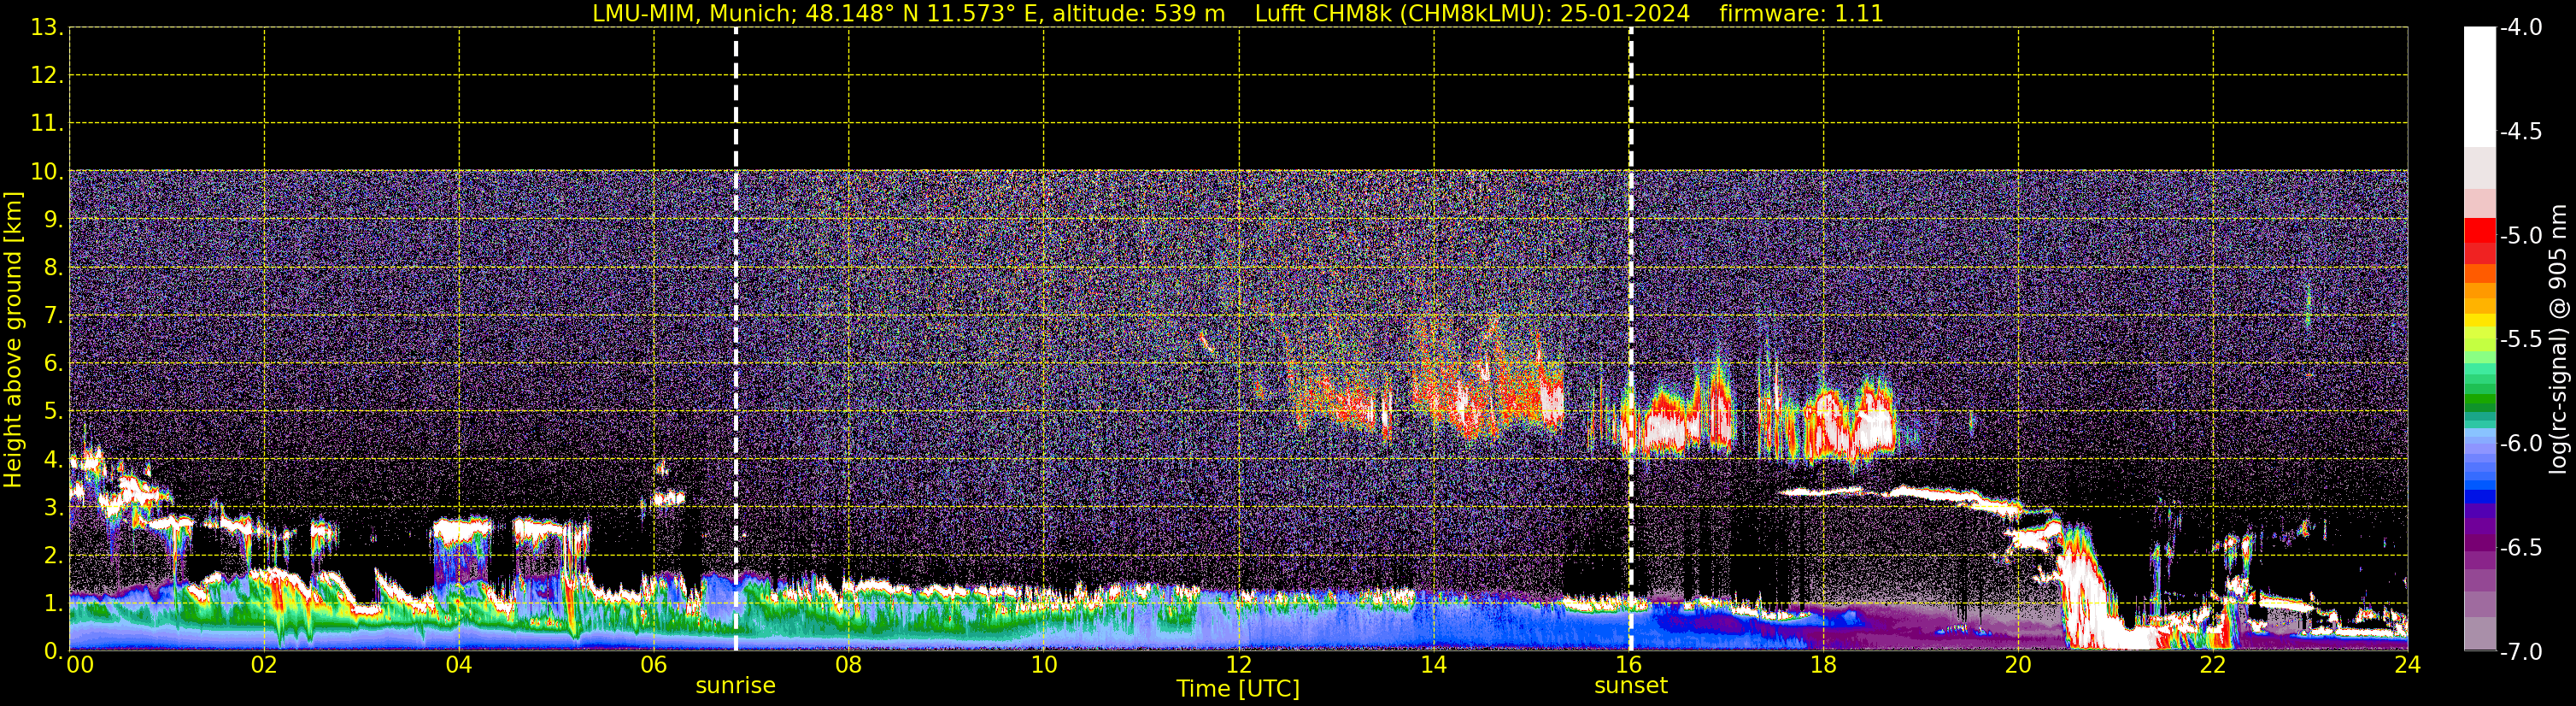The width and height of the screenshot is (2576, 706).
Task: Click the "20" time axis tick label
Action: [2019, 665]
